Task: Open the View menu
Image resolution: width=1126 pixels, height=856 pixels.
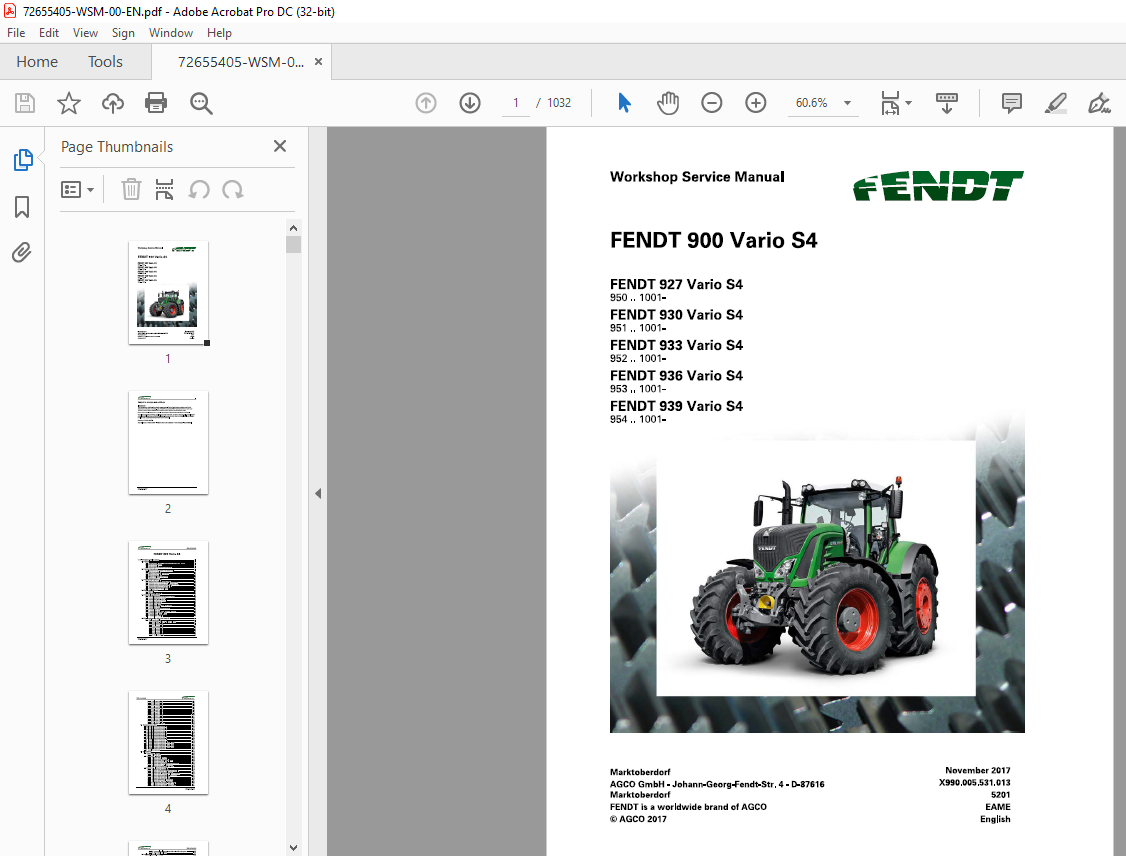Action: click(85, 33)
